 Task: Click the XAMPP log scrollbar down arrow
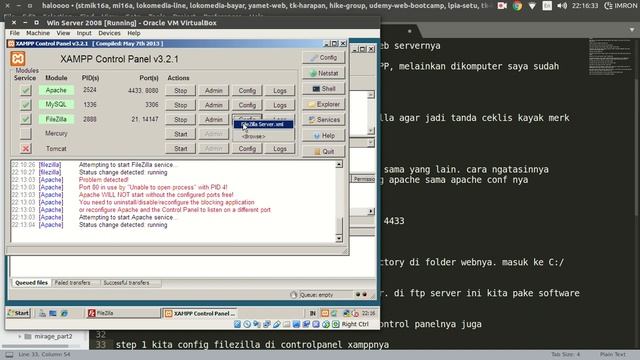(x=339, y=239)
